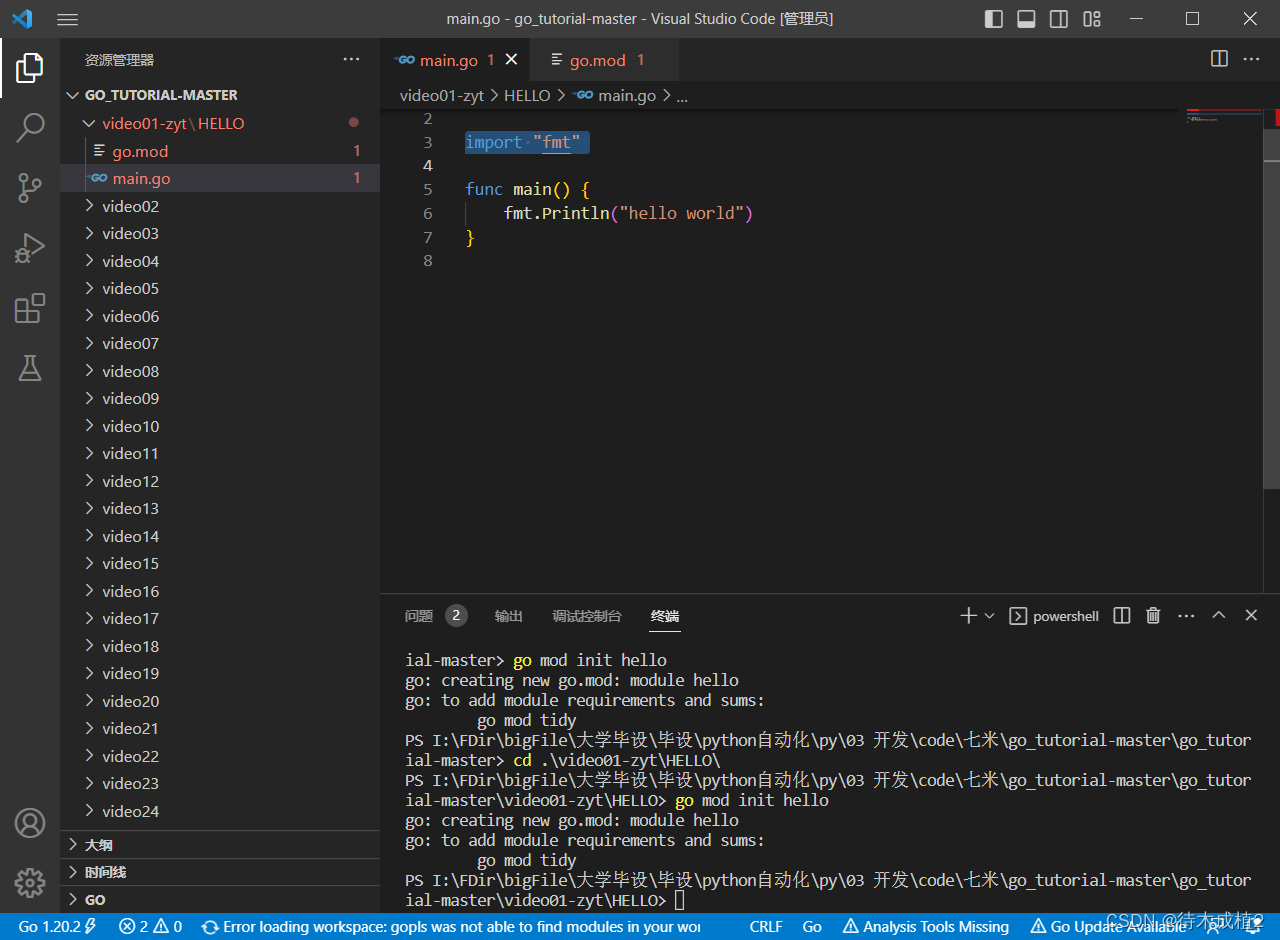The width and height of the screenshot is (1280, 940).
Task: Open the 调试控制台 debug console tab
Action: click(587, 616)
